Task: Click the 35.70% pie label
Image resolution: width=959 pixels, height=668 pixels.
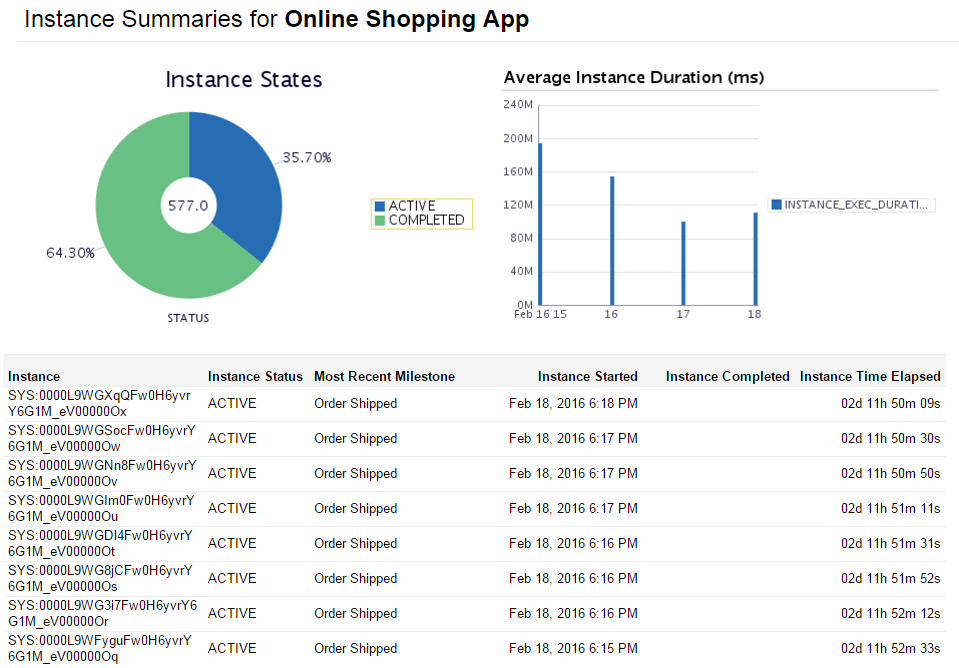Action: click(x=307, y=158)
